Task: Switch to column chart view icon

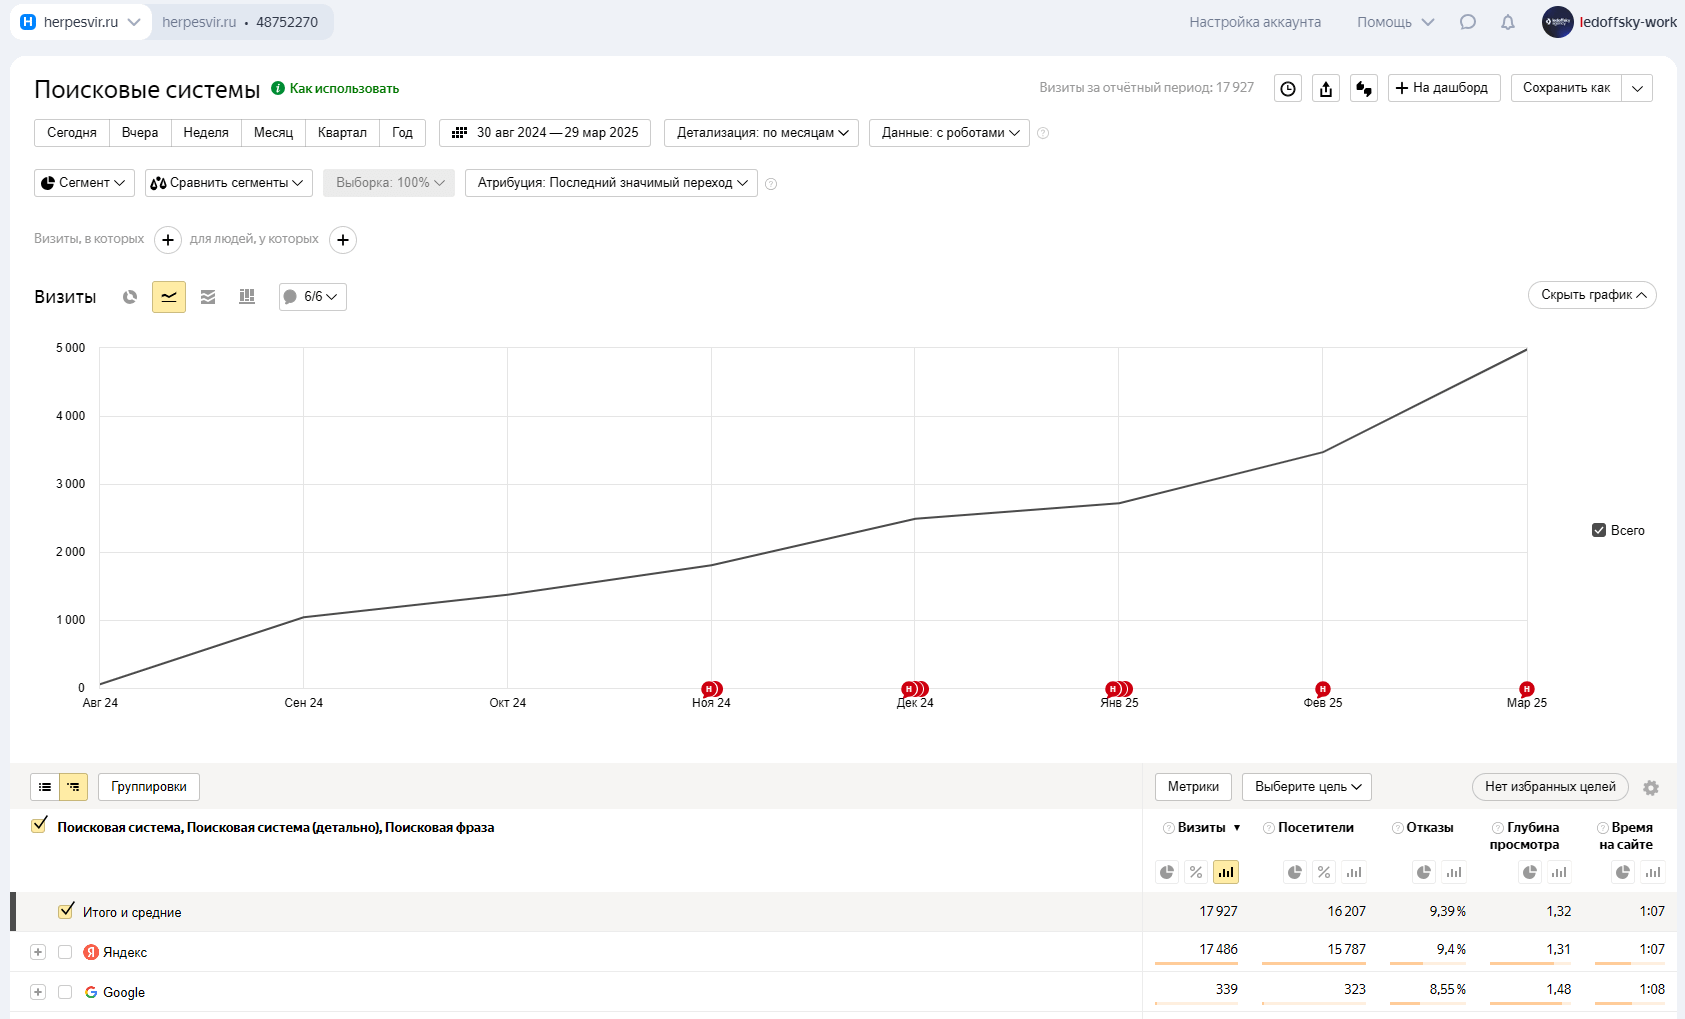Action: (247, 297)
